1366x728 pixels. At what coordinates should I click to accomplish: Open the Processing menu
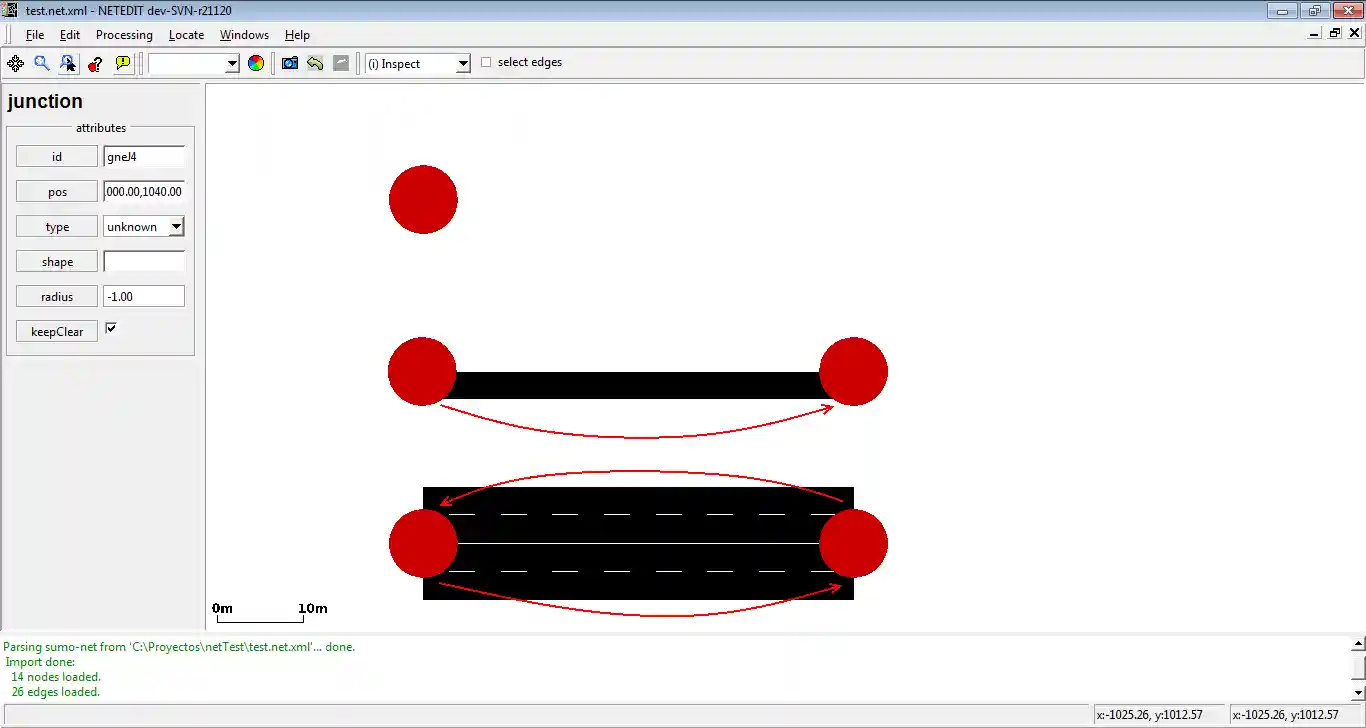click(x=124, y=35)
